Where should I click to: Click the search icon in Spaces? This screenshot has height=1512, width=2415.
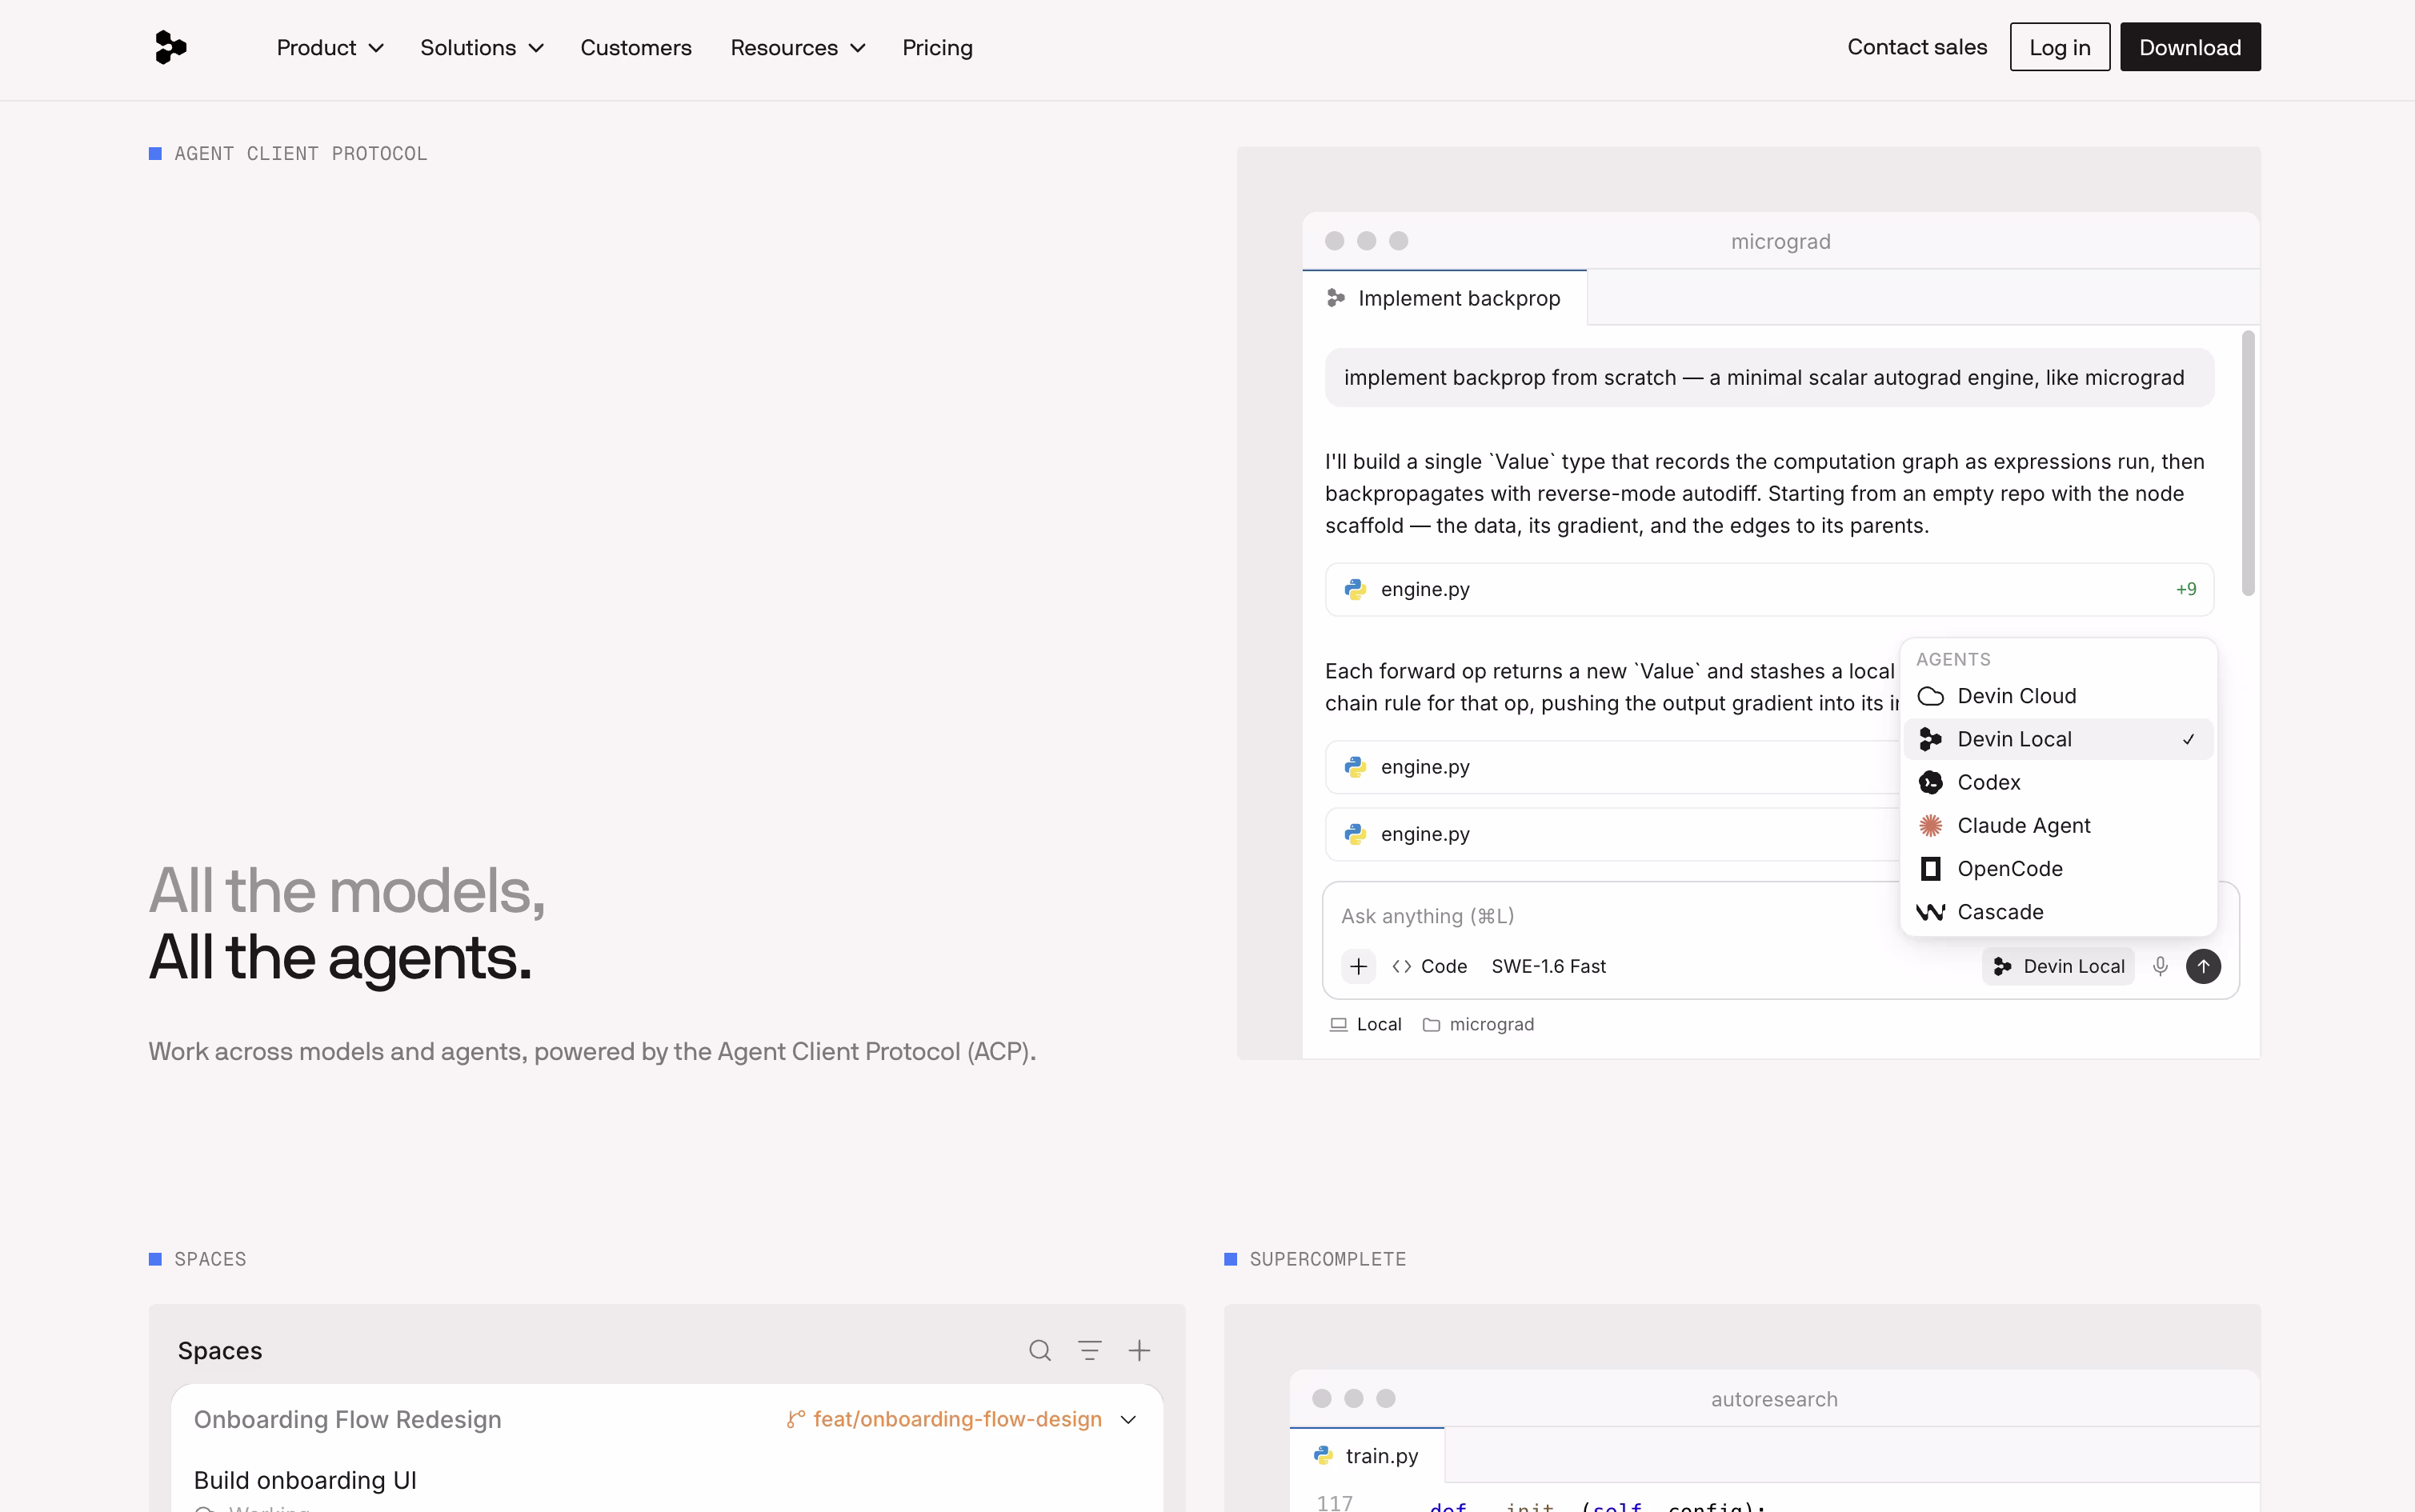click(1040, 1350)
